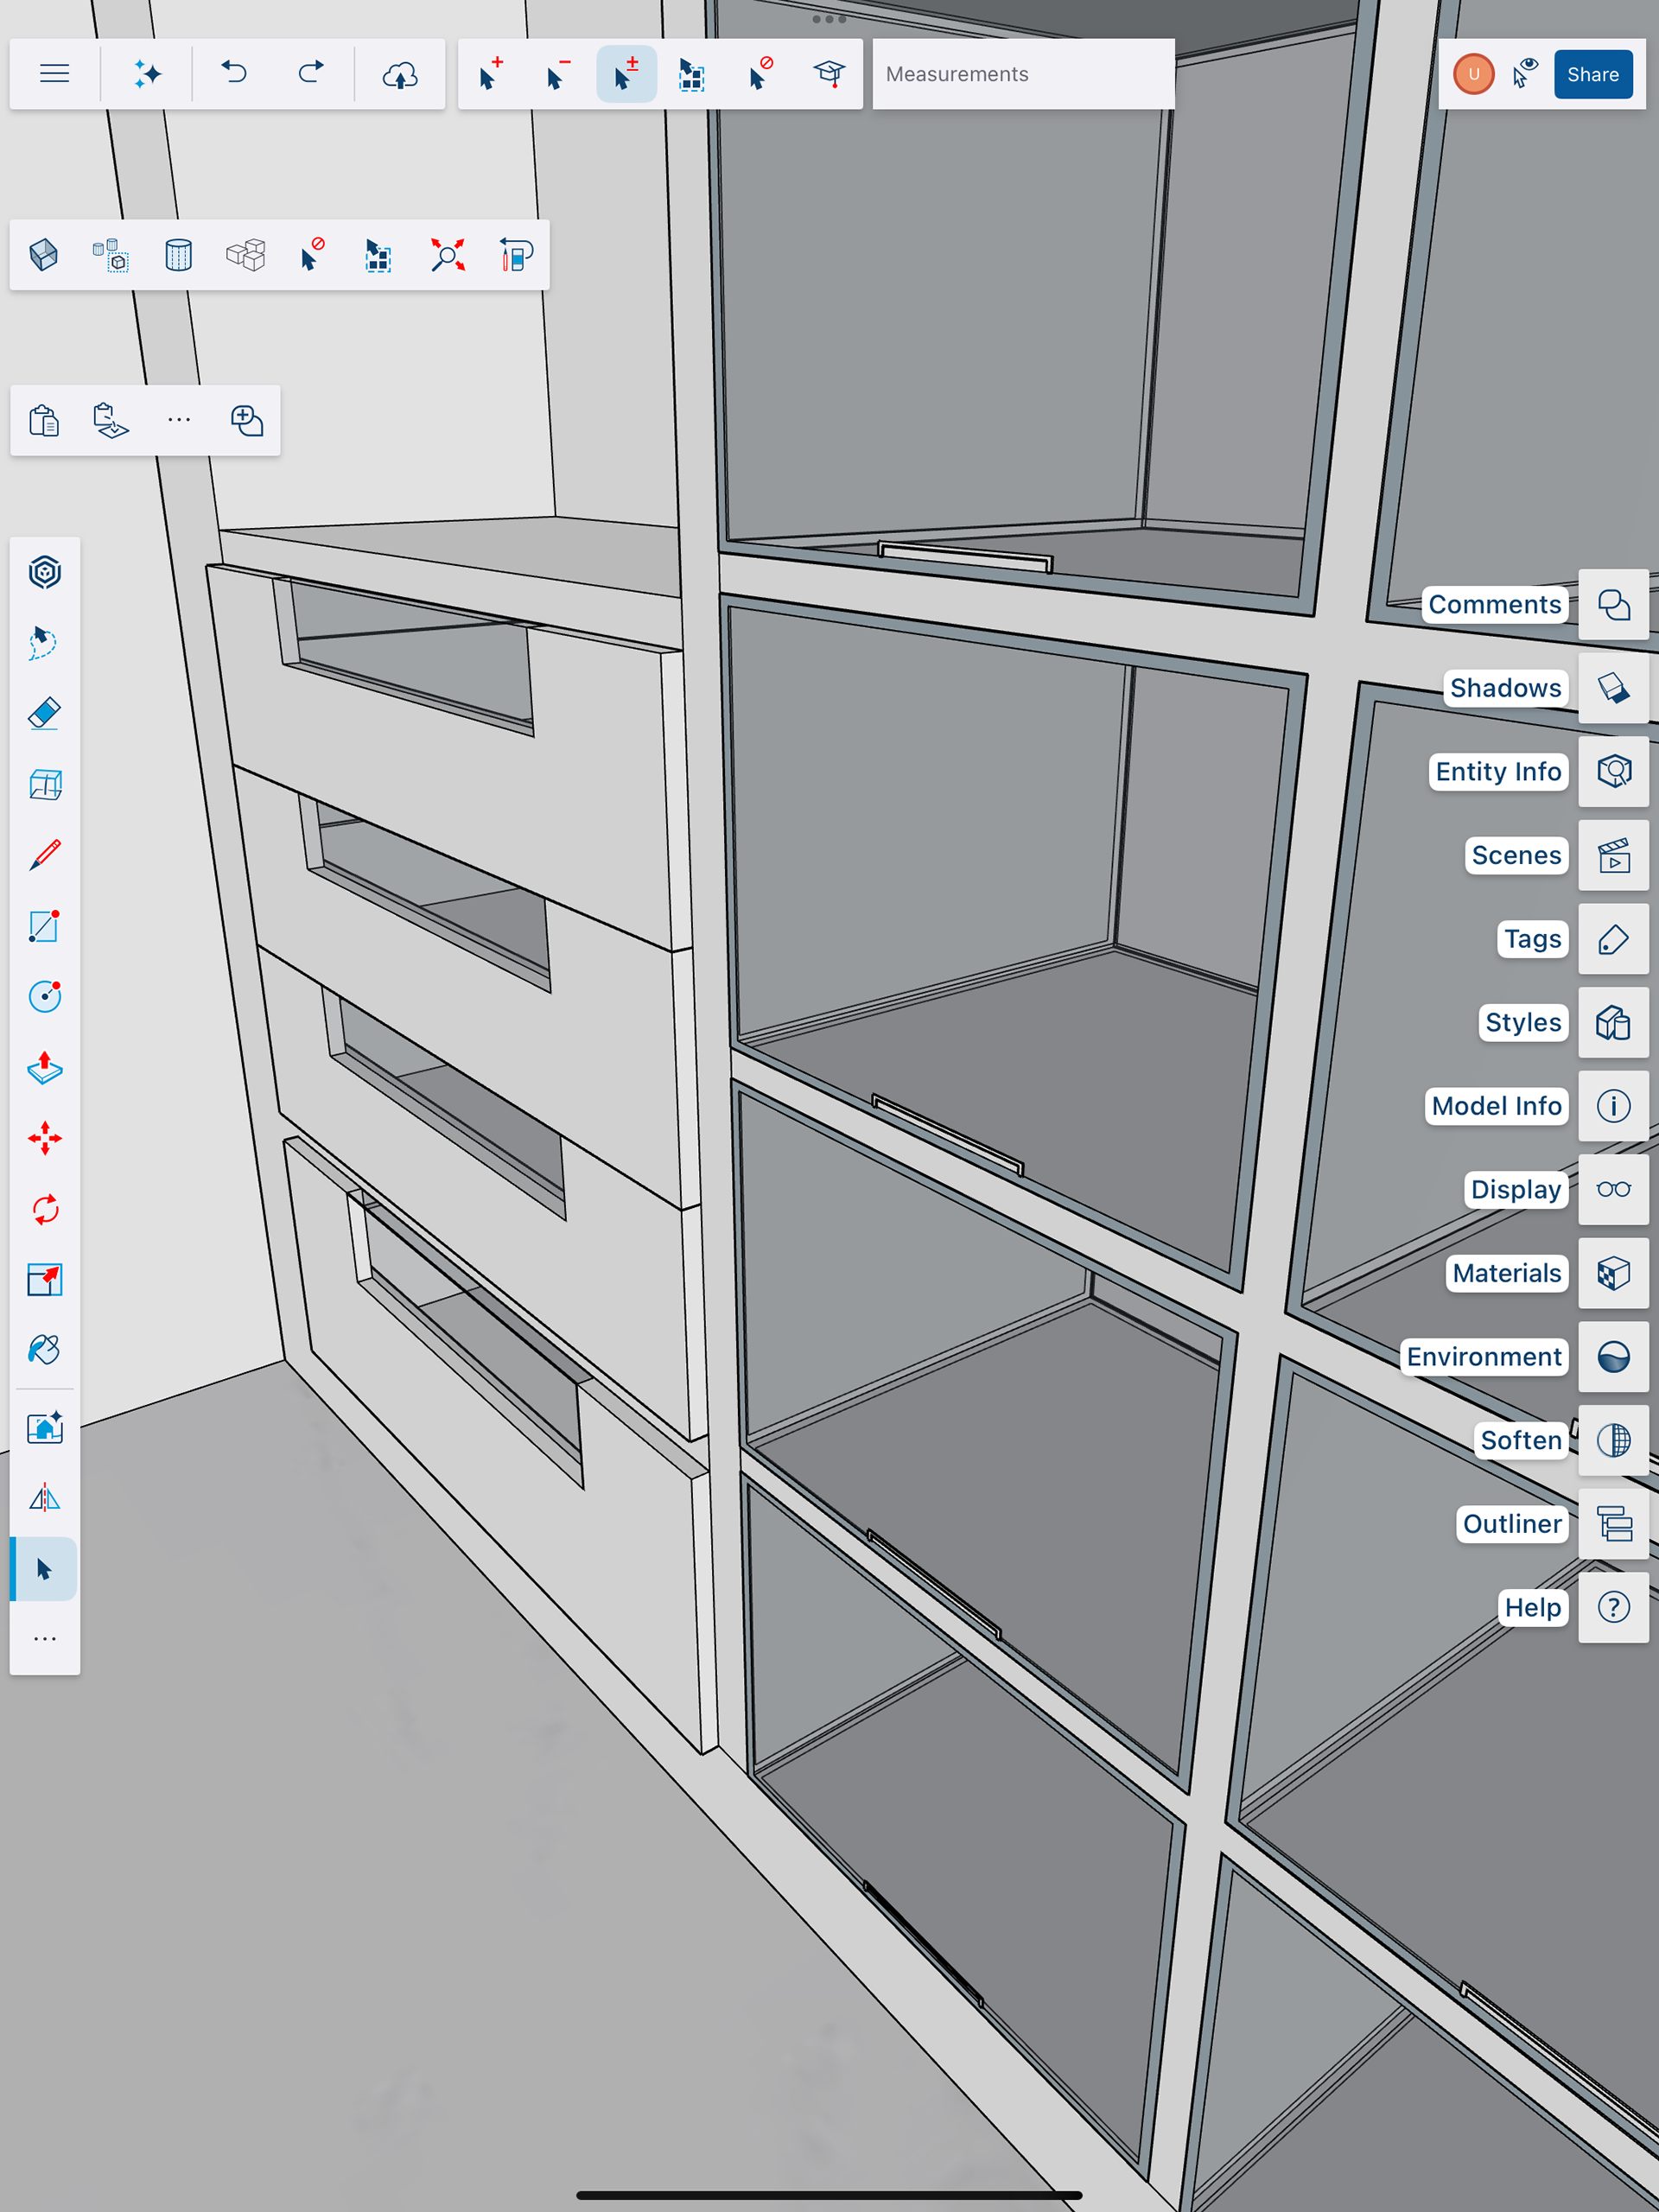Select the Eraser tool
This screenshot has width=1659, height=2212.
(45, 713)
